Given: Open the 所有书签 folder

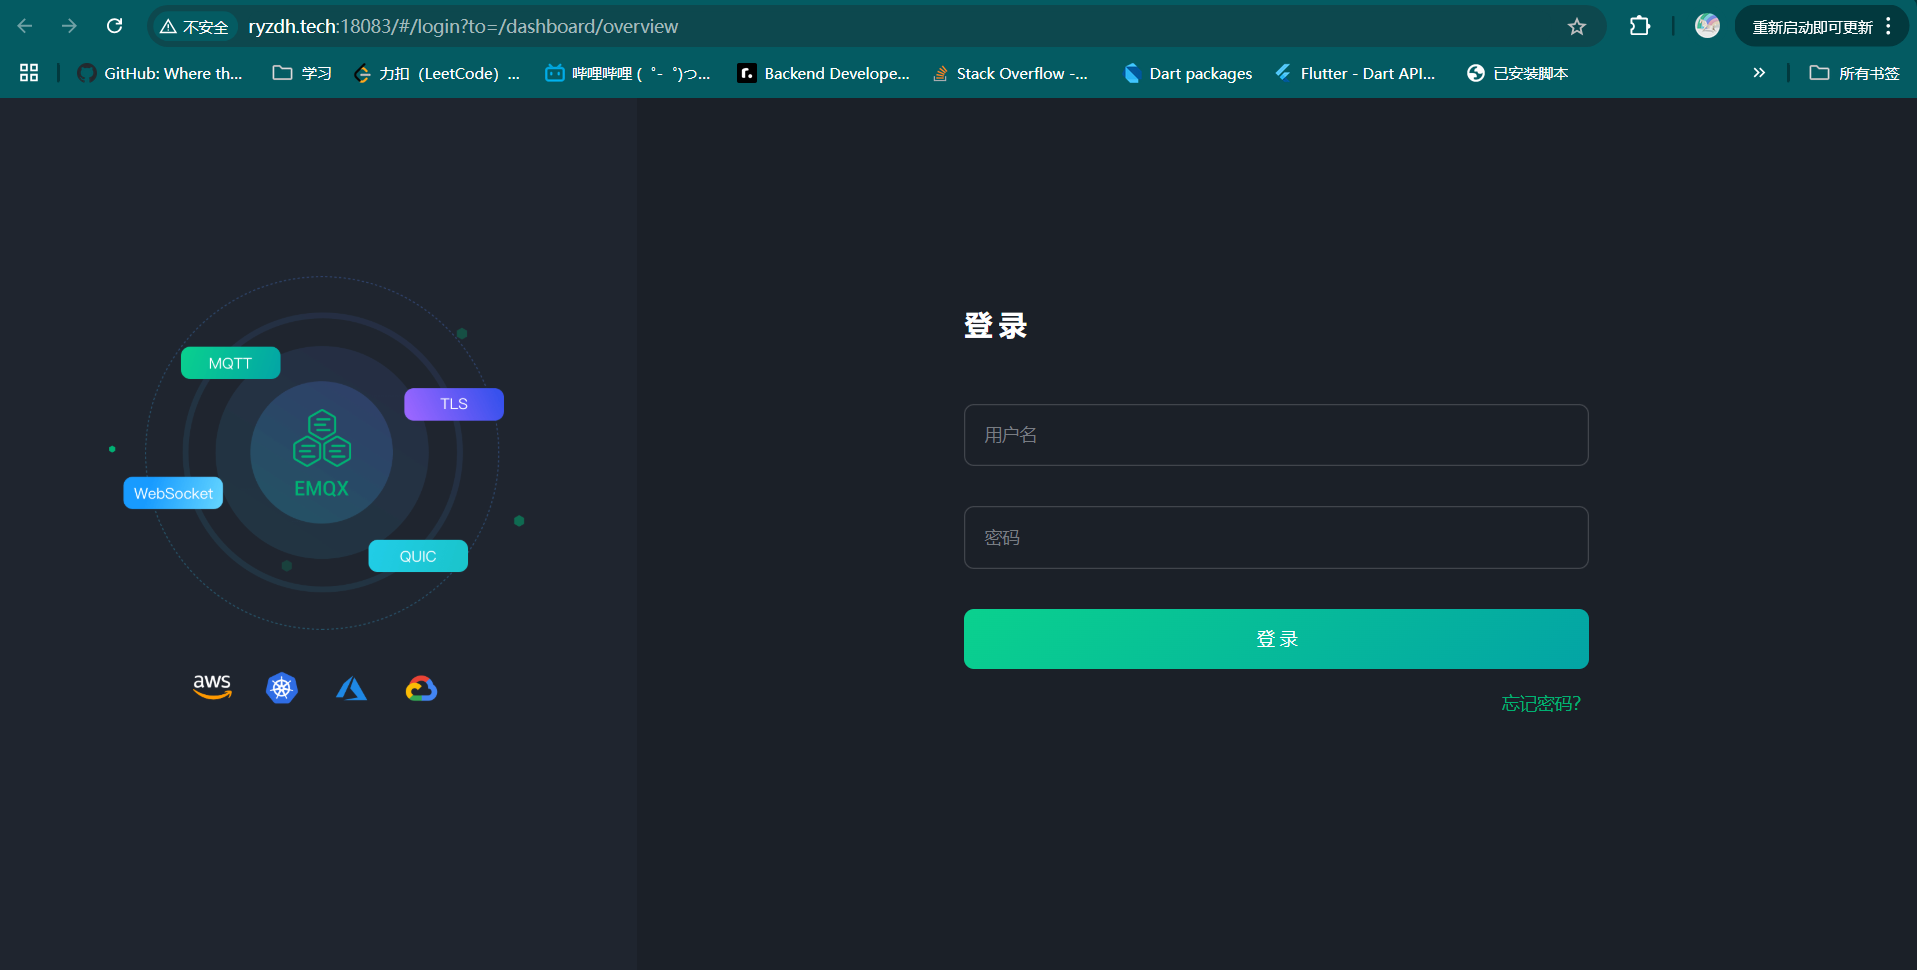Looking at the screenshot, I should [1855, 73].
